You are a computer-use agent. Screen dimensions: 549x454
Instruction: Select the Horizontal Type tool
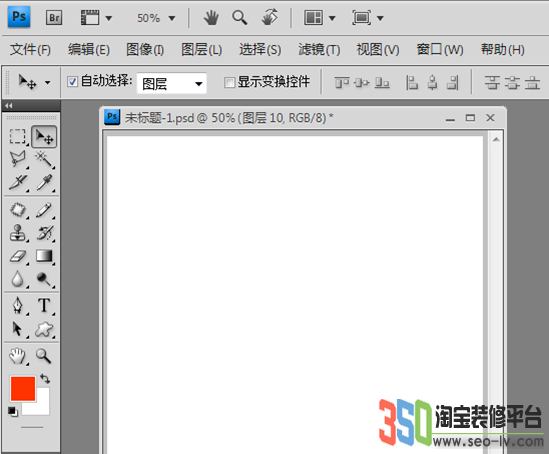pyautogui.click(x=44, y=305)
